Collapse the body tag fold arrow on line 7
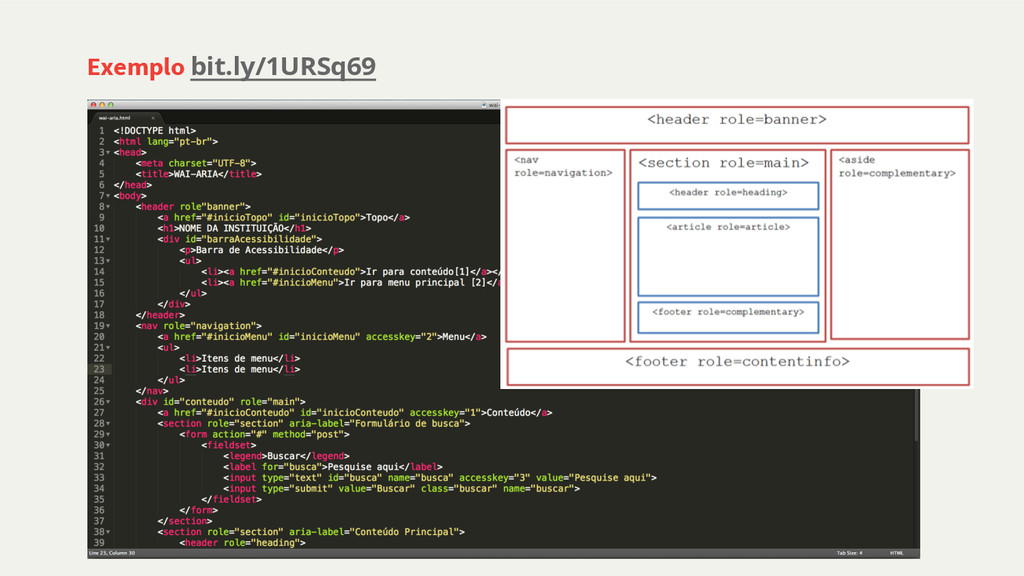 [x=108, y=196]
